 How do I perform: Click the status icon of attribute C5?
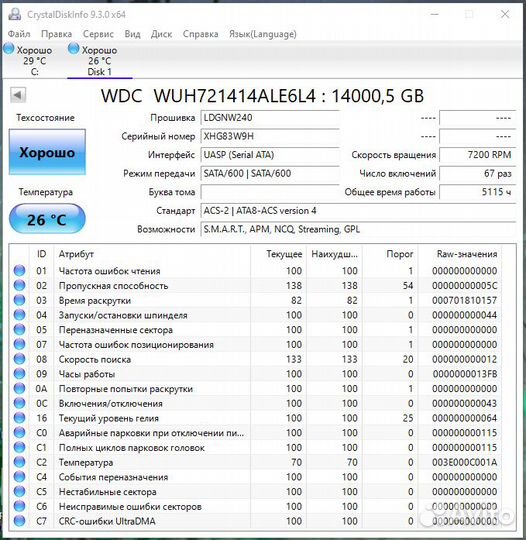(x=20, y=491)
